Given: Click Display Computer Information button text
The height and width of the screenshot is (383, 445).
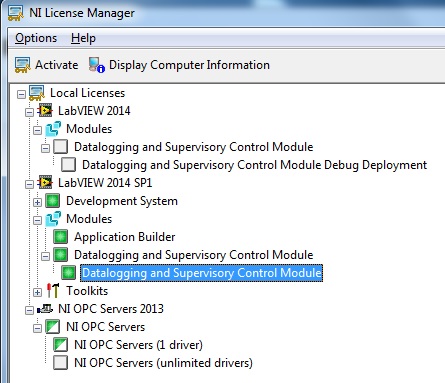Looking at the screenshot, I should point(189,65).
